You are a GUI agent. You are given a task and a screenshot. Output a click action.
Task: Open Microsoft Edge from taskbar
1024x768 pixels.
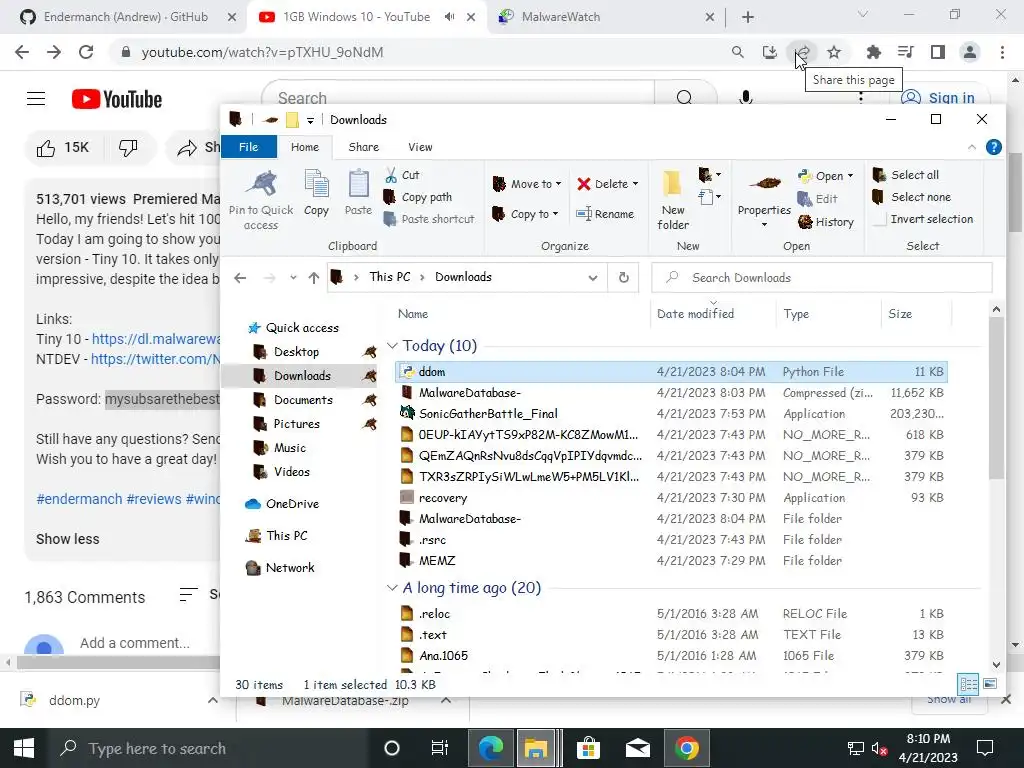pos(490,748)
